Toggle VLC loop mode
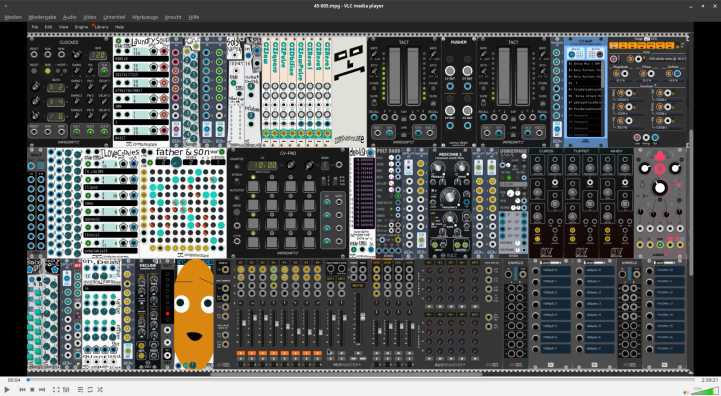721x396 pixels. pyautogui.click(x=90, y=390)
